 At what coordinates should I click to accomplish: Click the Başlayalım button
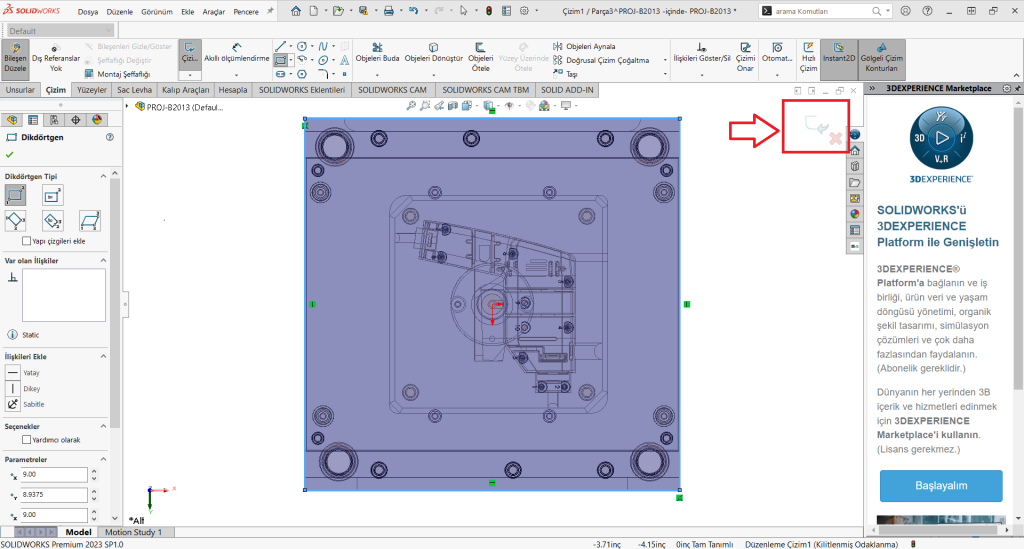(x=940, y=485)
